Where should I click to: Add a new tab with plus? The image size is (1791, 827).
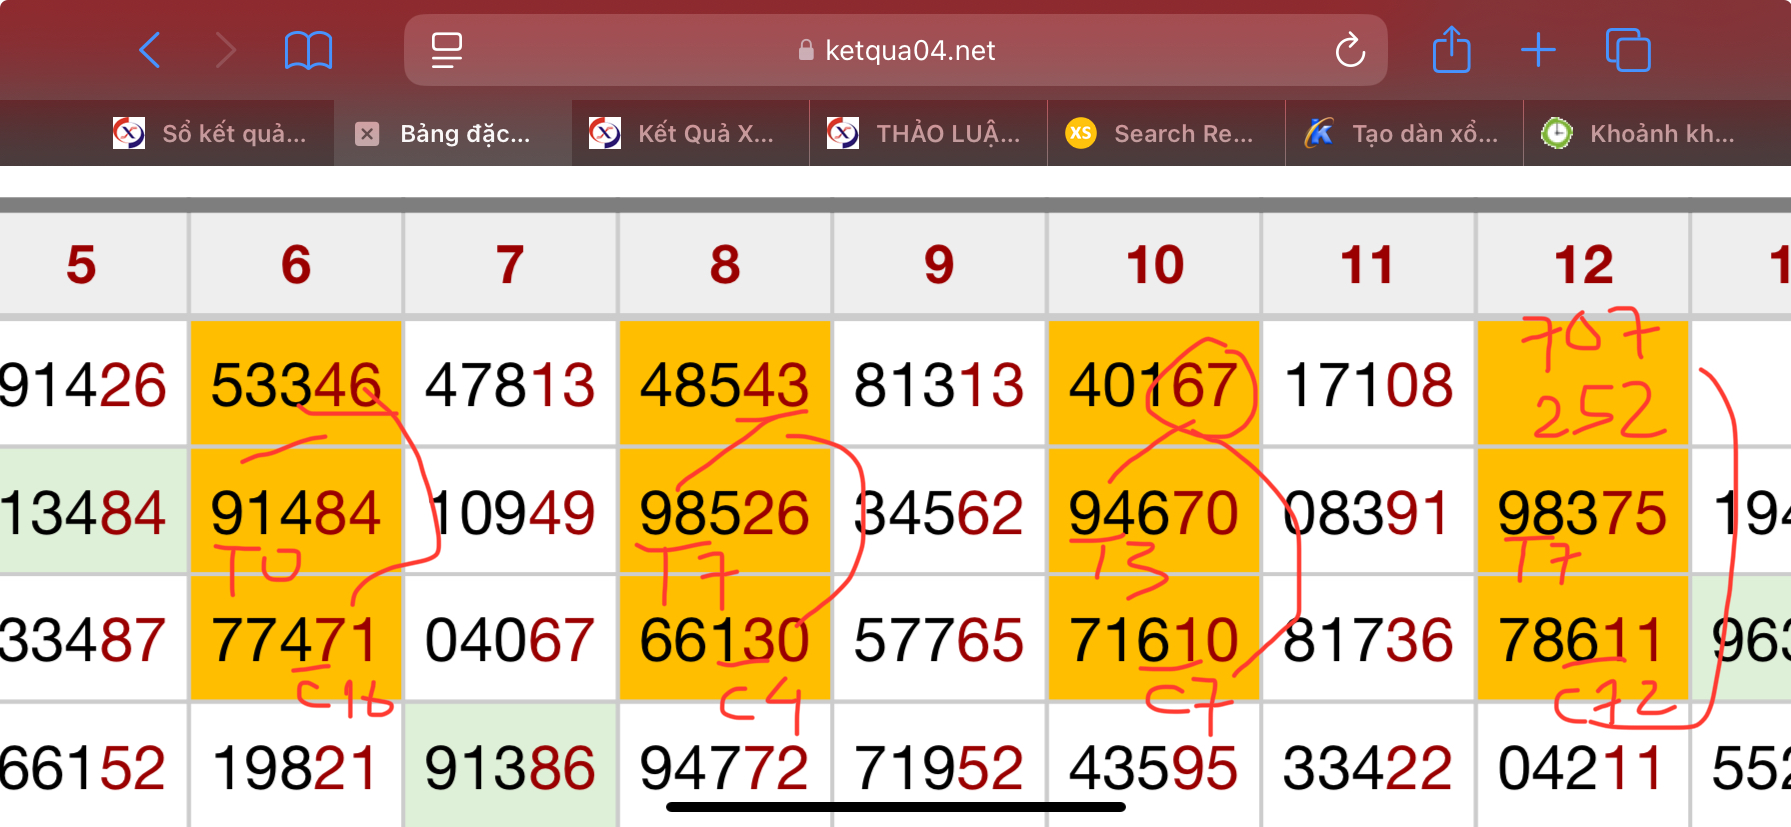[1538, 50]
